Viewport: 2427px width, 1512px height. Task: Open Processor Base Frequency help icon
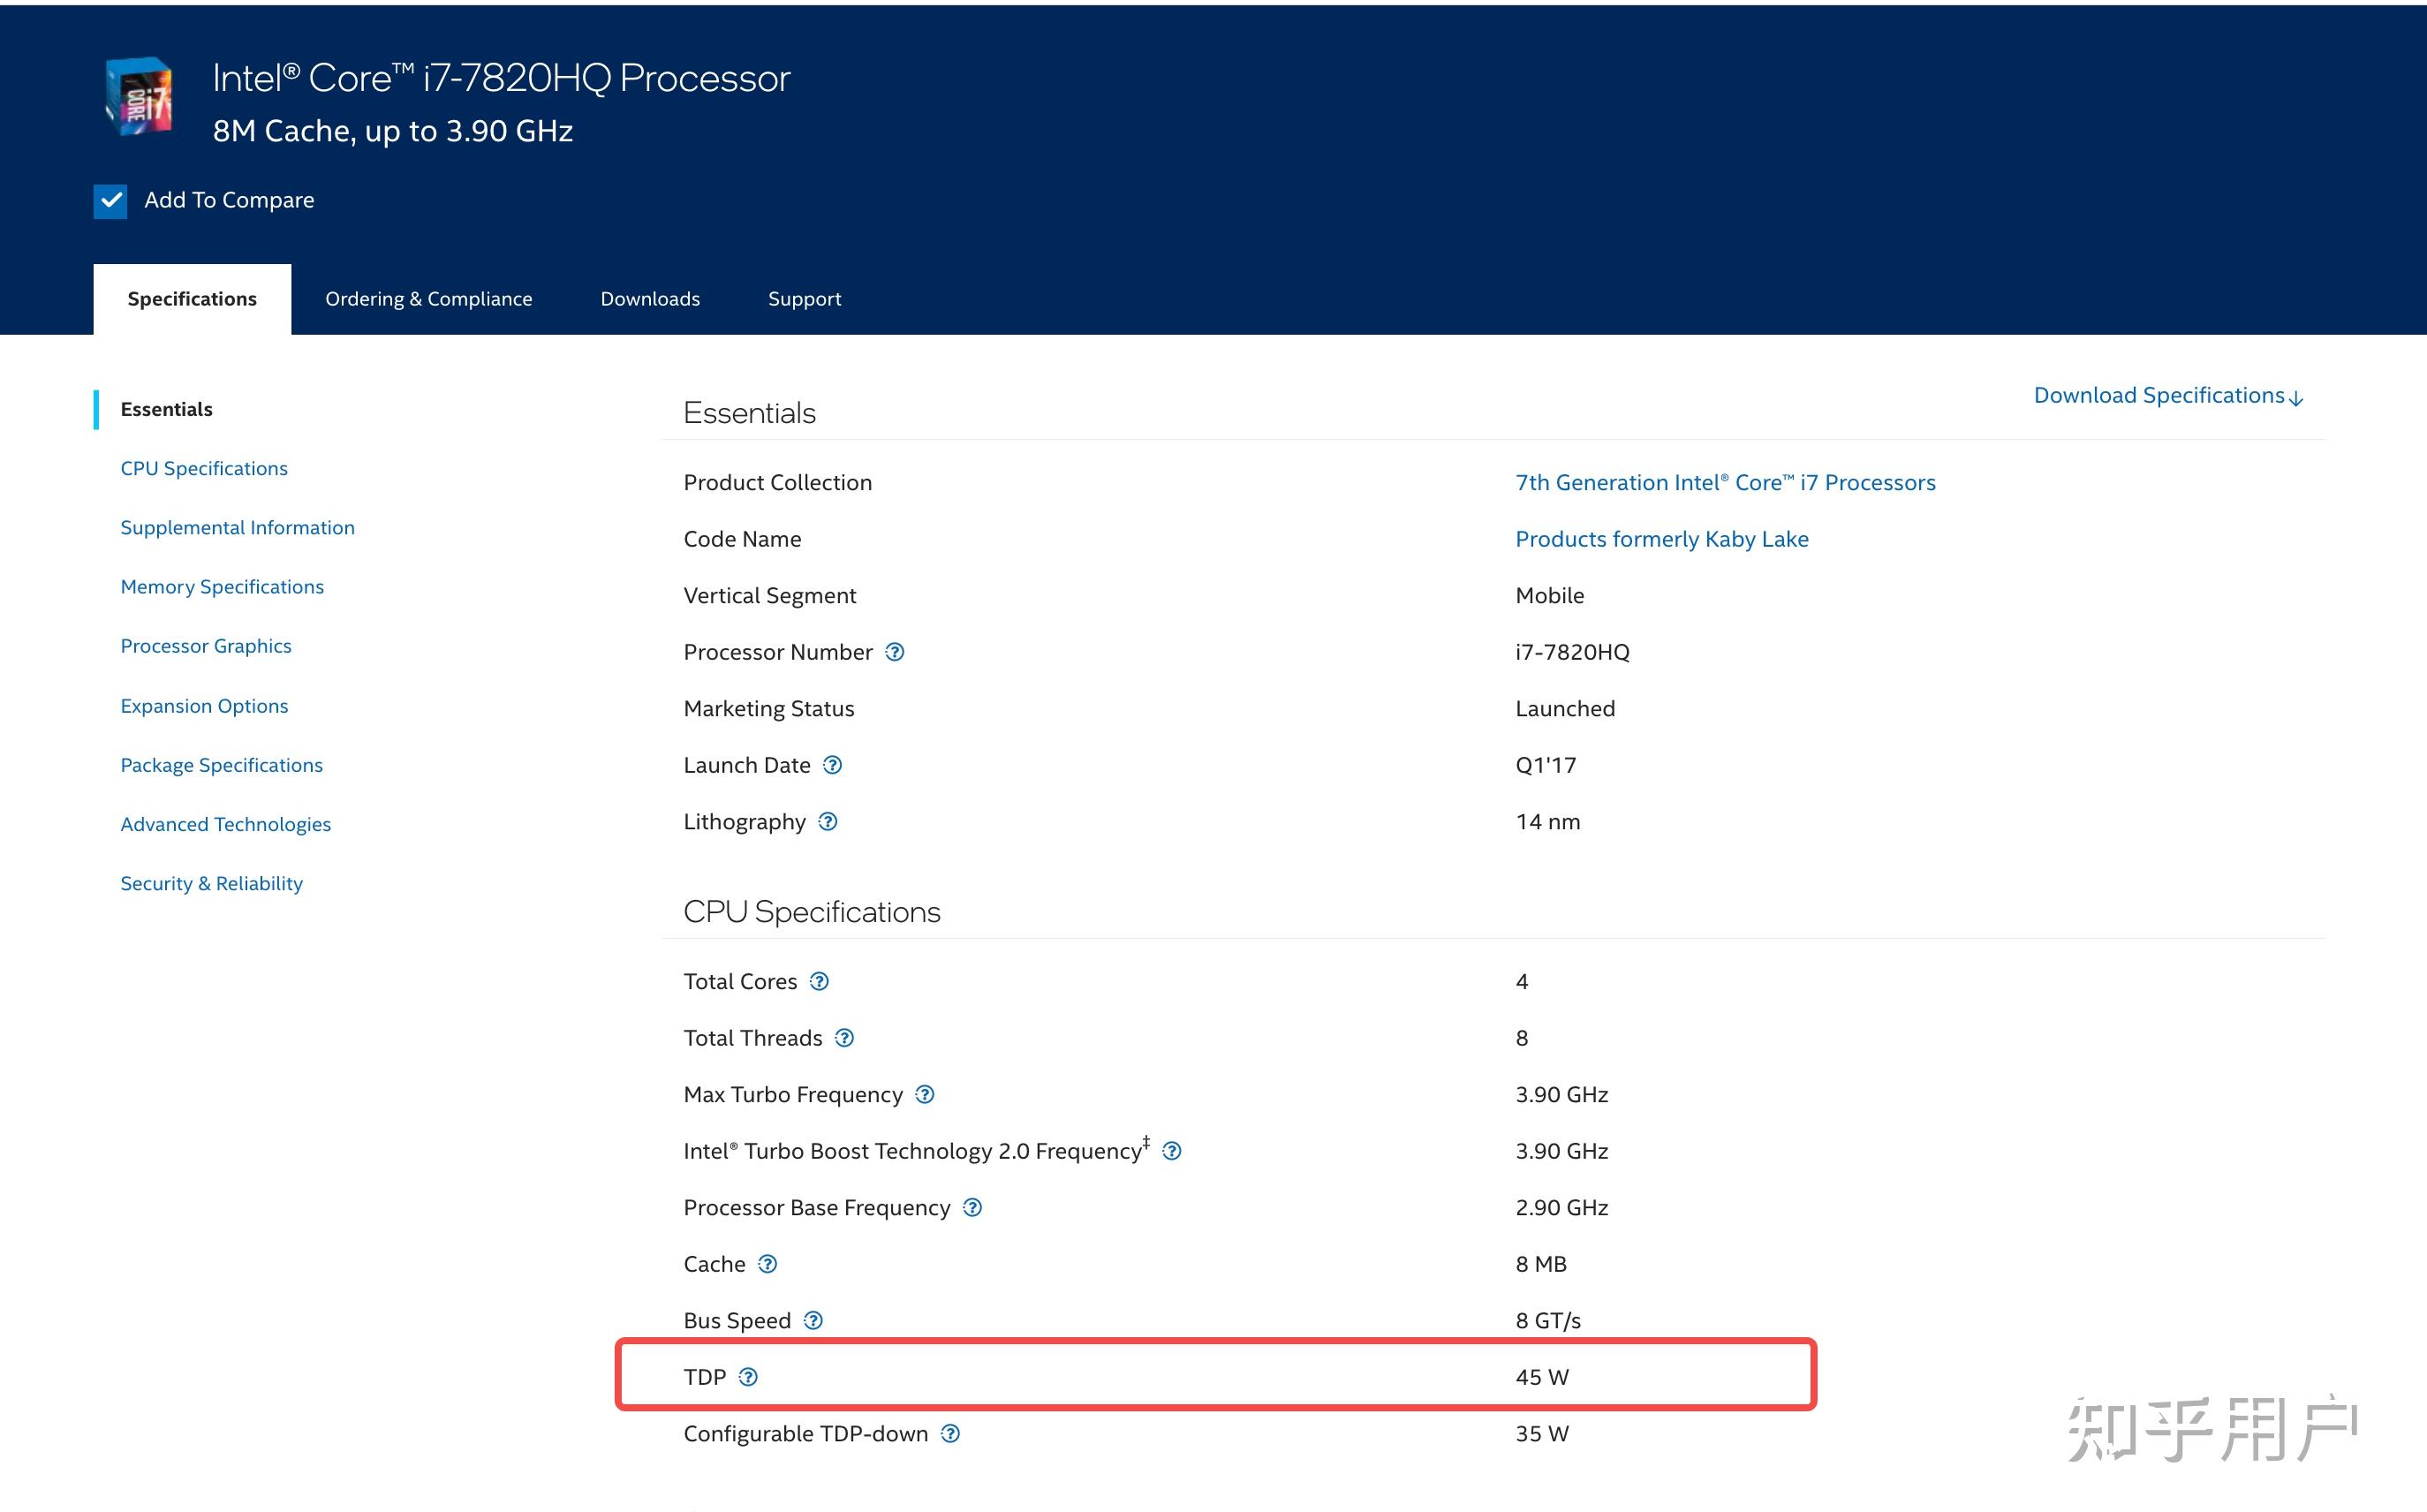(972, 1207)
